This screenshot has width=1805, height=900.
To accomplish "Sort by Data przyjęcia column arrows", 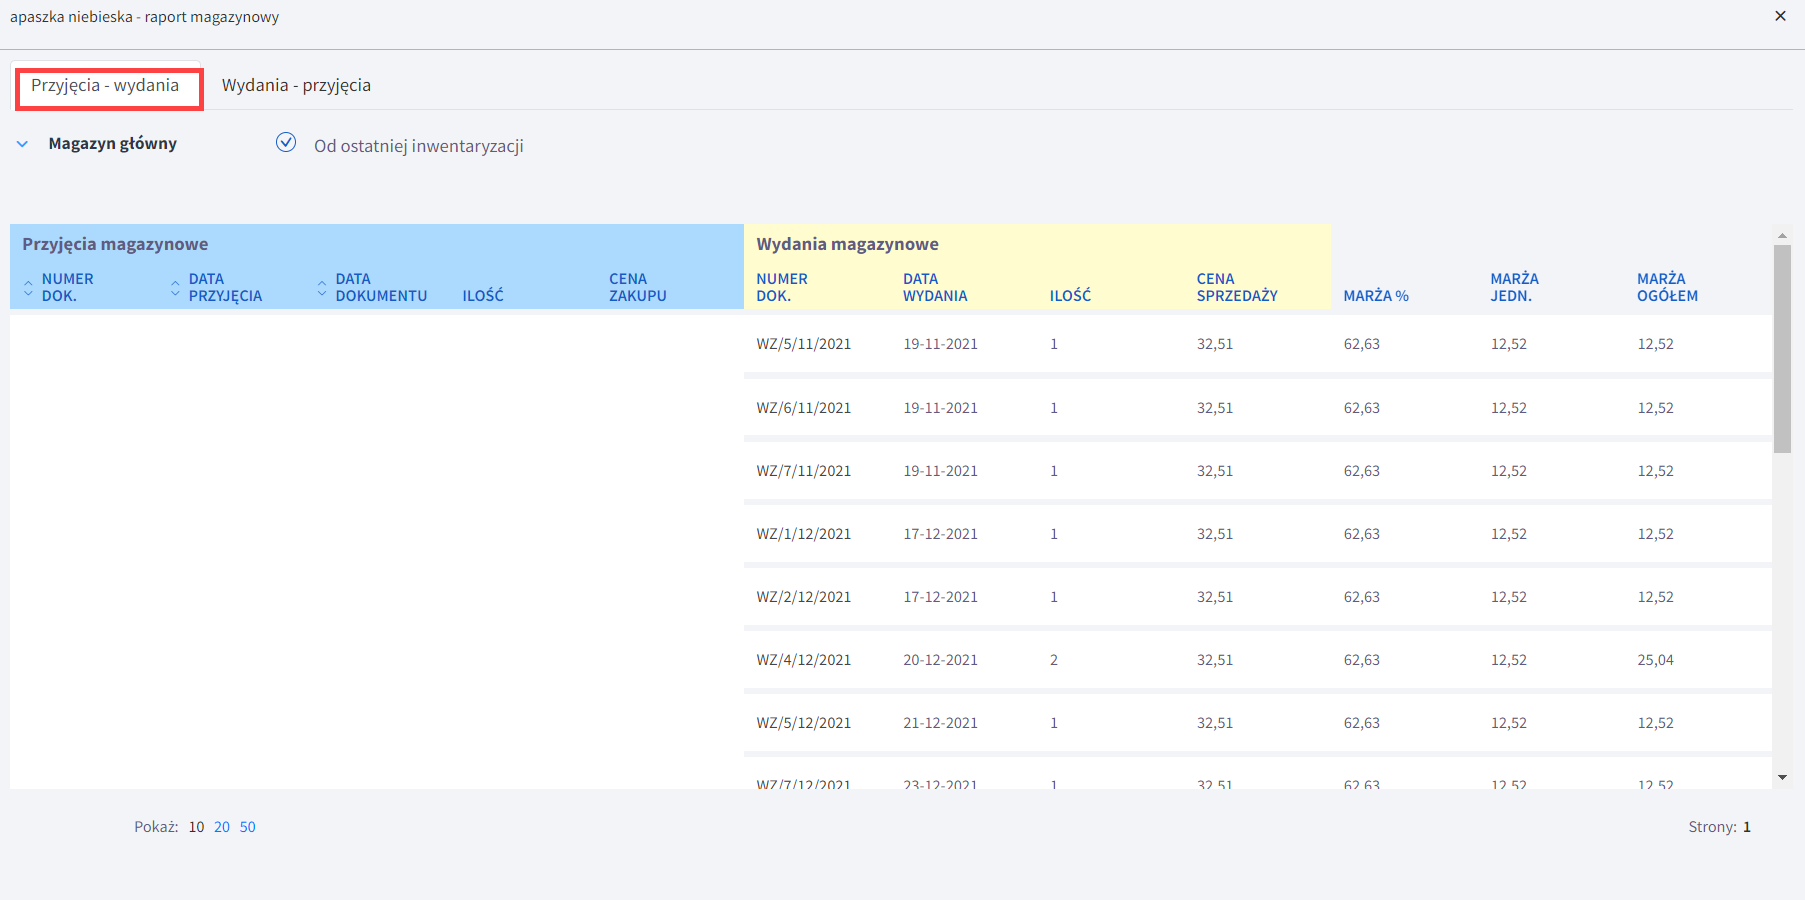I will coord(175,288).
